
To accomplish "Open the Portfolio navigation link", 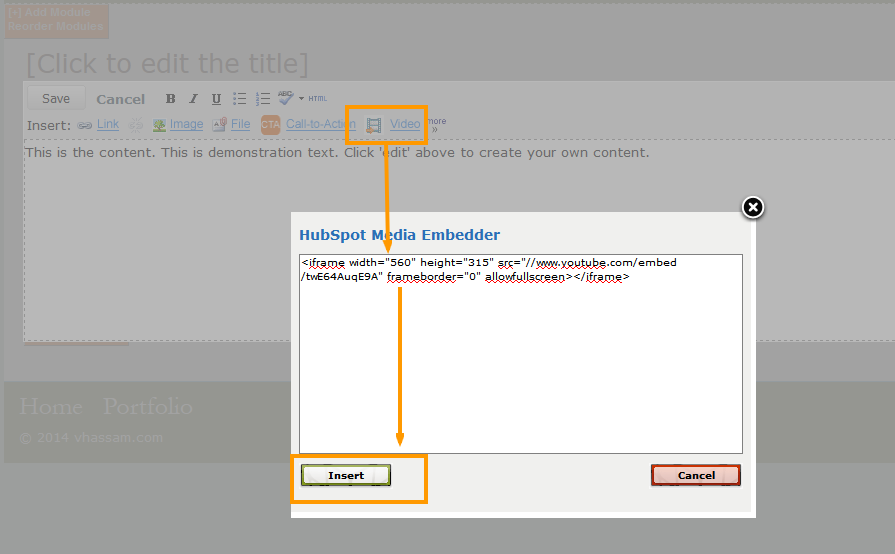I will (x=148, y=407).
